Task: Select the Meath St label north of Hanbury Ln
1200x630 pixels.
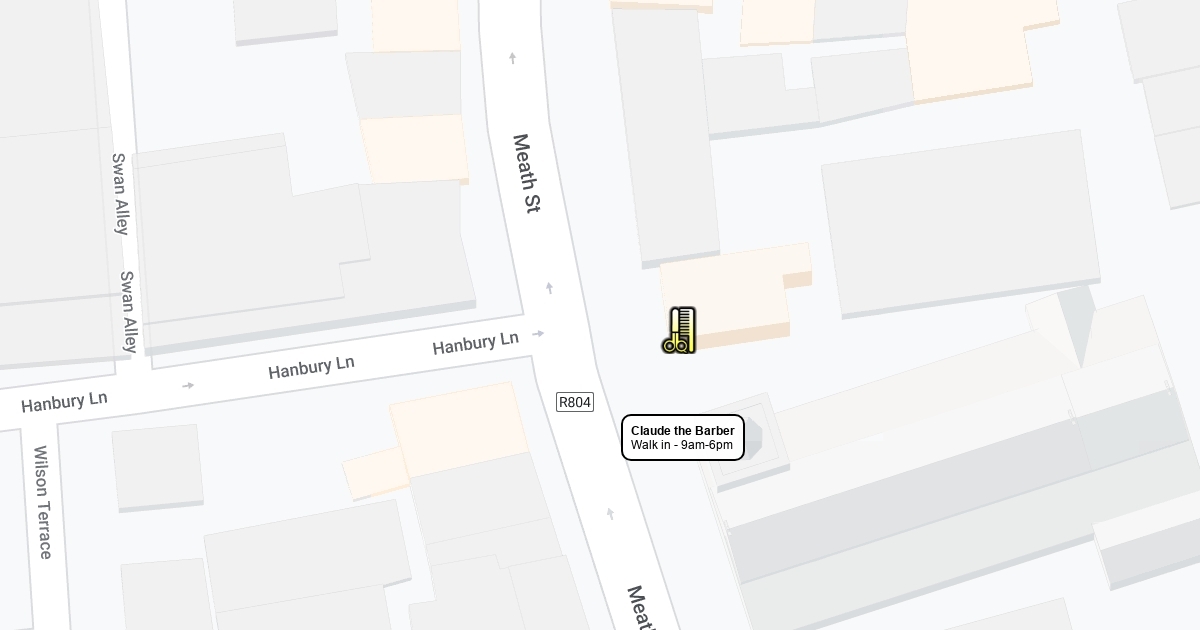Action: click(526, 174)
